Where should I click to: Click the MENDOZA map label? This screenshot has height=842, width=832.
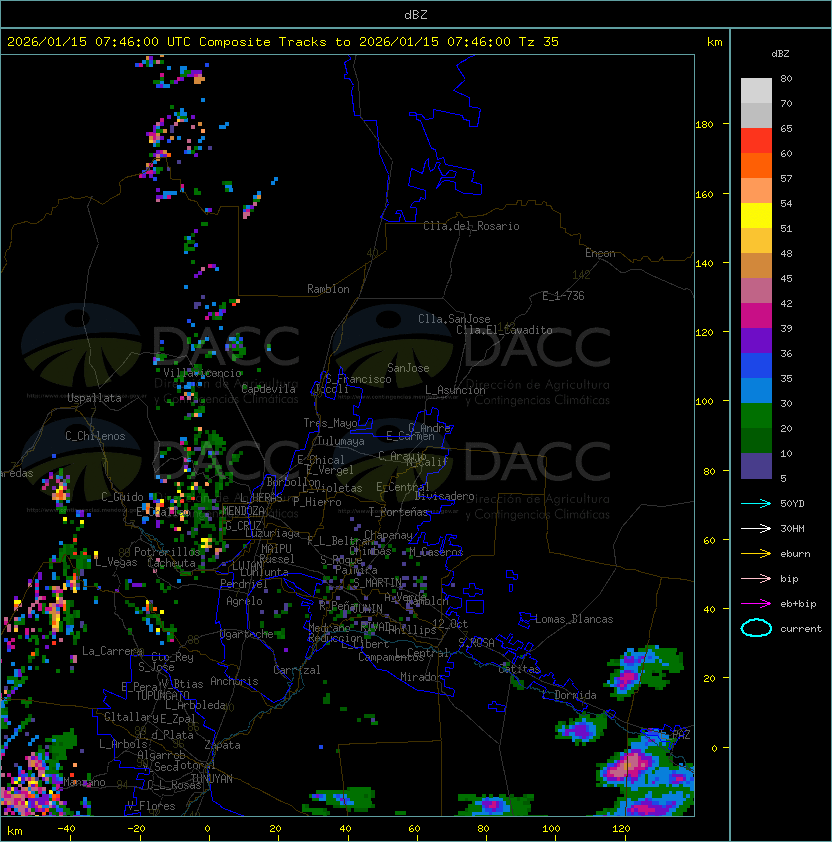click(243, 510)
